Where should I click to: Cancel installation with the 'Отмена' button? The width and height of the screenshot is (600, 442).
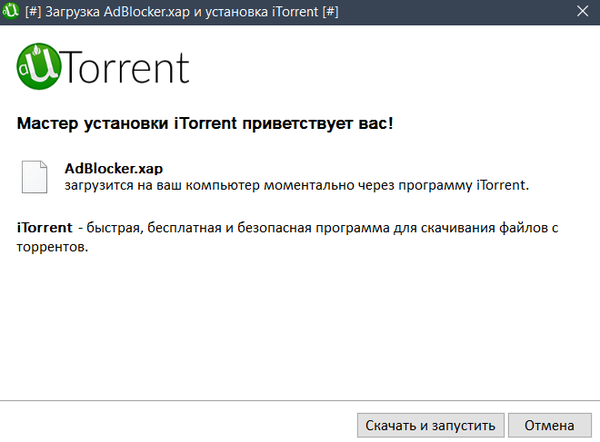(x=549, y=425)
